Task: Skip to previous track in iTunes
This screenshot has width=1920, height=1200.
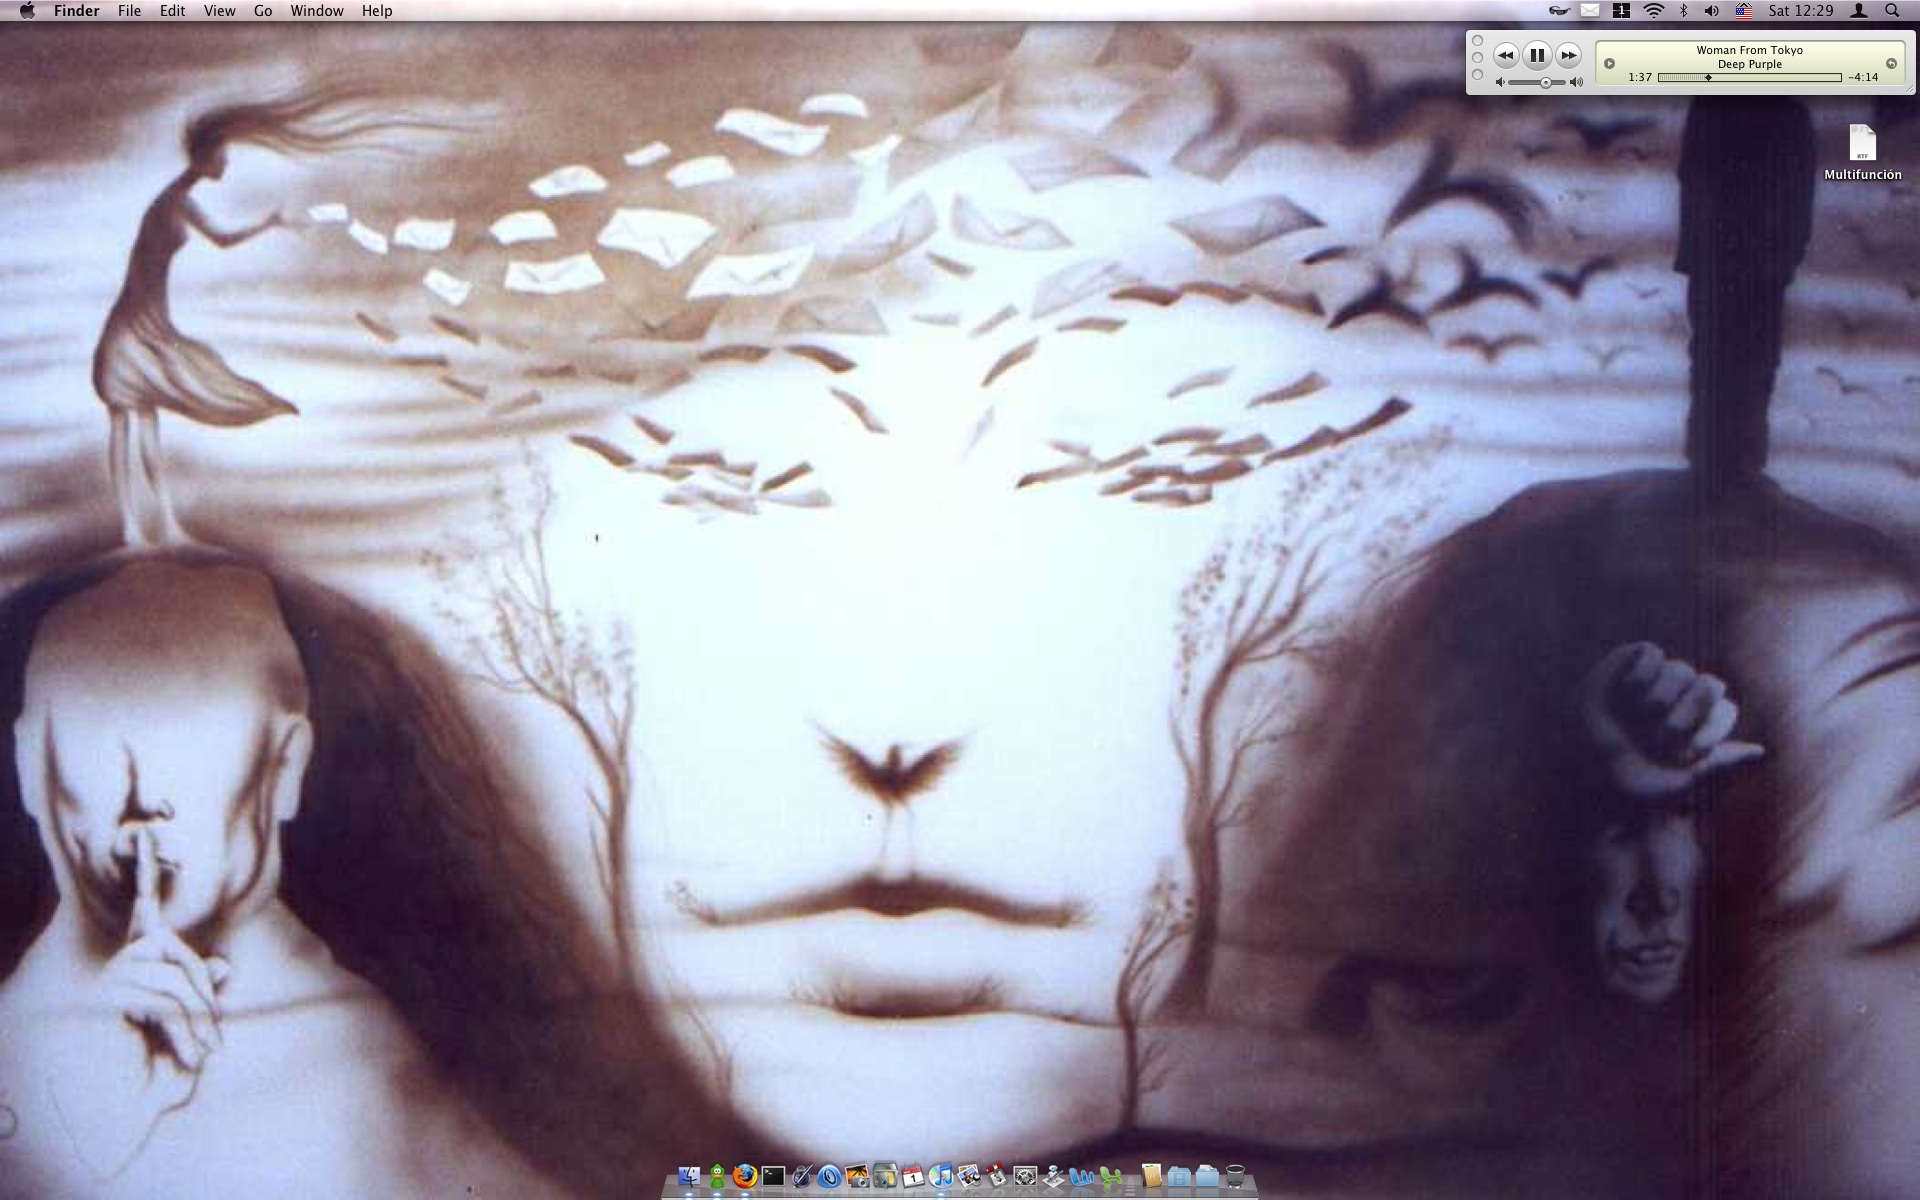Action: tap(1506, 56)
